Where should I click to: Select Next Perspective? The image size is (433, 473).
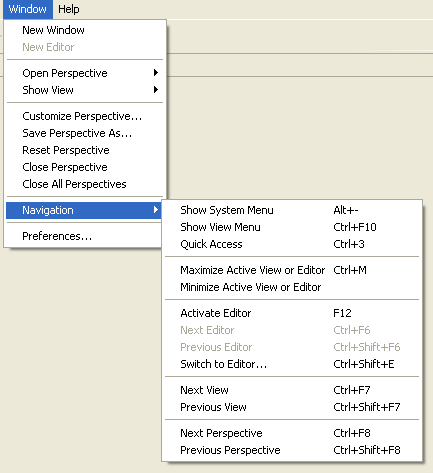pyautogui.click(x=292, y=433)
